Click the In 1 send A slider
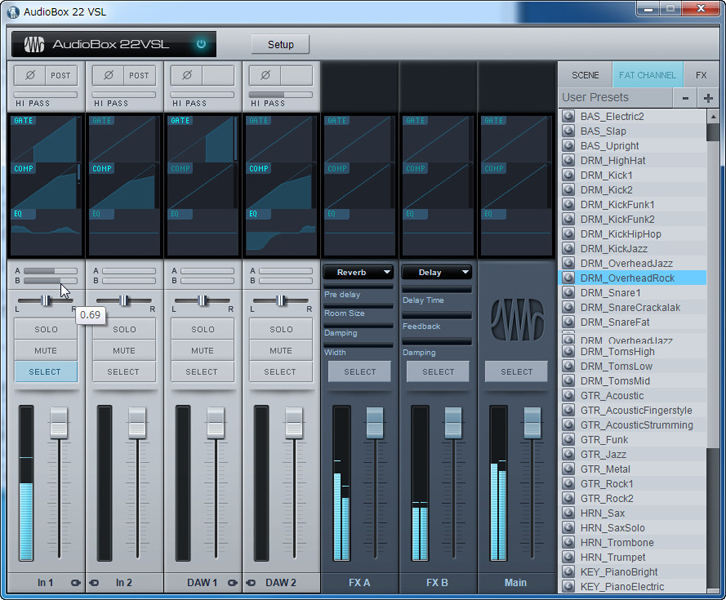Screen dimensions: 726x600 (50, 271)
